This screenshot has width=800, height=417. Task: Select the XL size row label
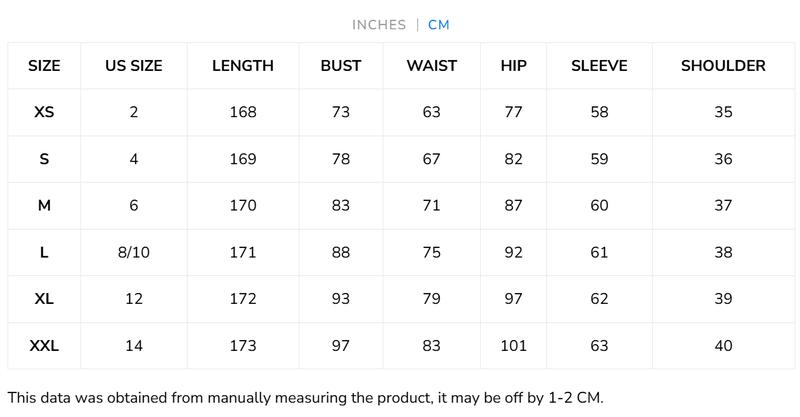[x=44, y=299]
